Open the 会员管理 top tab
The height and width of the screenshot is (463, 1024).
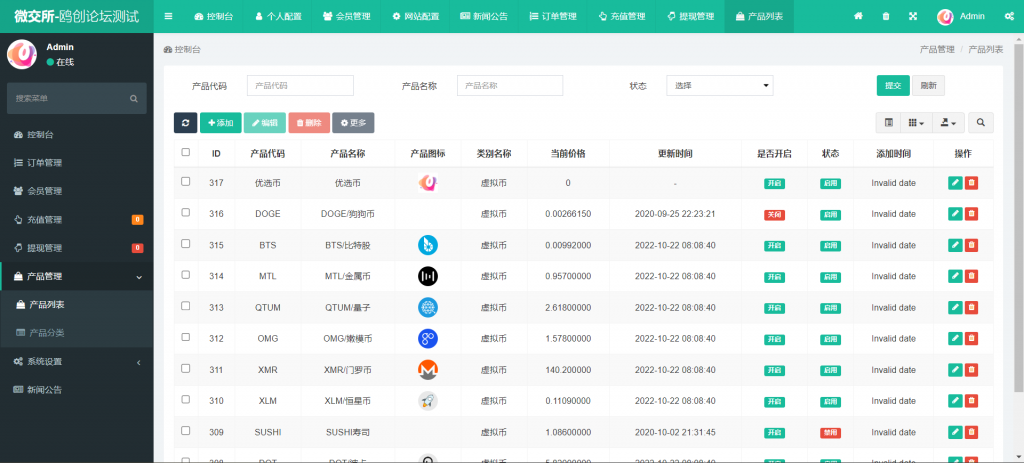tap(347, 16)
